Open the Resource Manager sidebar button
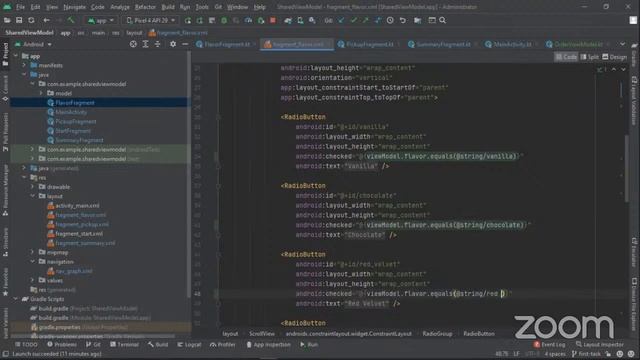Image resolution: width=640 pixels, height=360 pixels. [5, 190]
